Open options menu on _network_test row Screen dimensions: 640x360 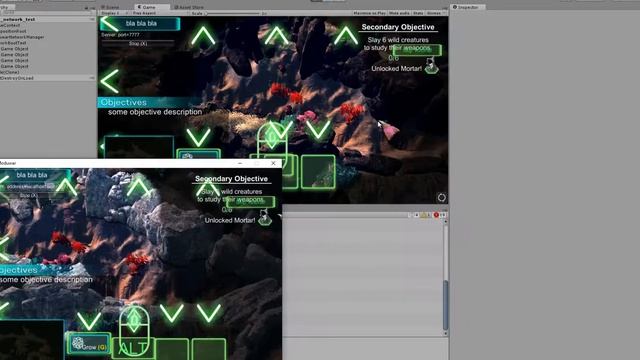point(92,19)
